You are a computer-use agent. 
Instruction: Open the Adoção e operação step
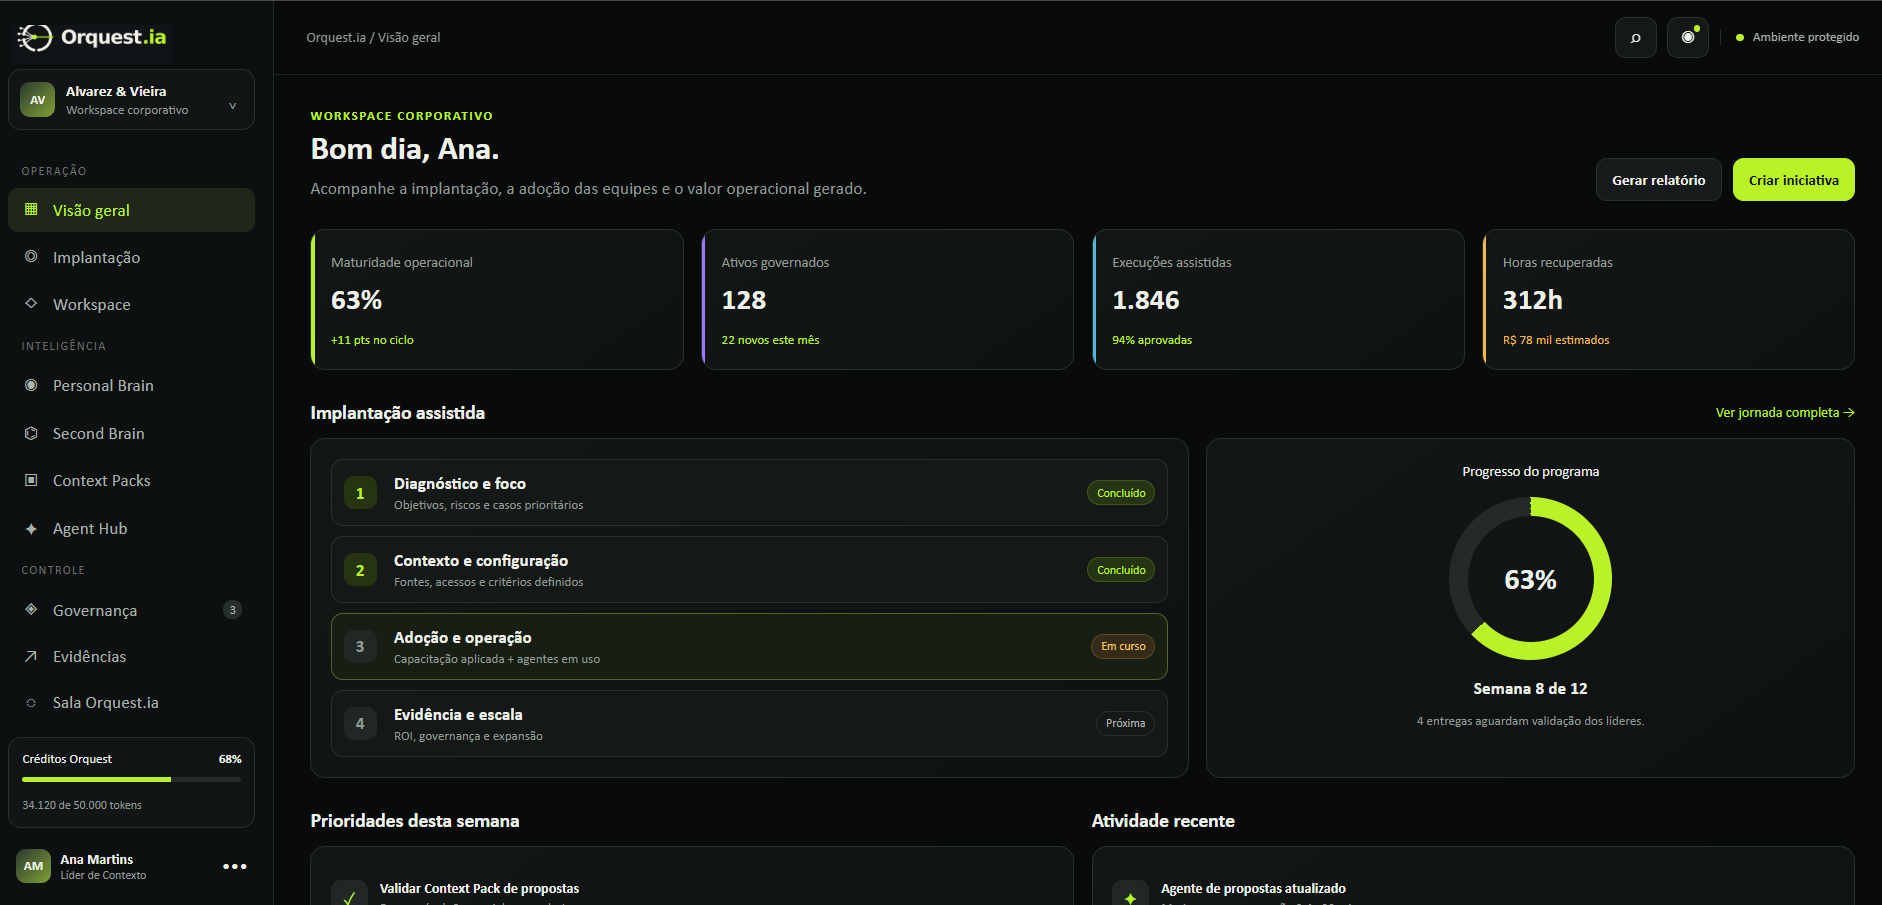point(749,647)
